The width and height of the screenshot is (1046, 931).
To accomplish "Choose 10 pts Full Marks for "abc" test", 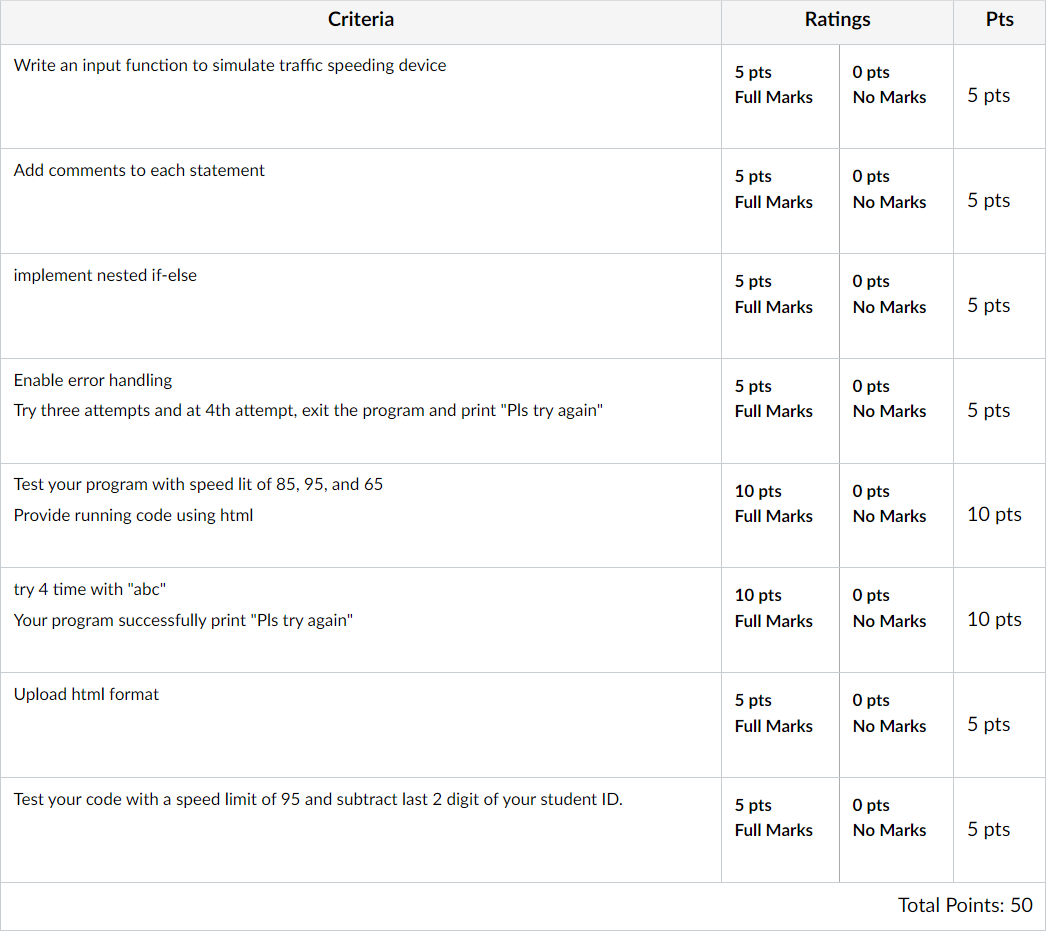I will [780, 620].
